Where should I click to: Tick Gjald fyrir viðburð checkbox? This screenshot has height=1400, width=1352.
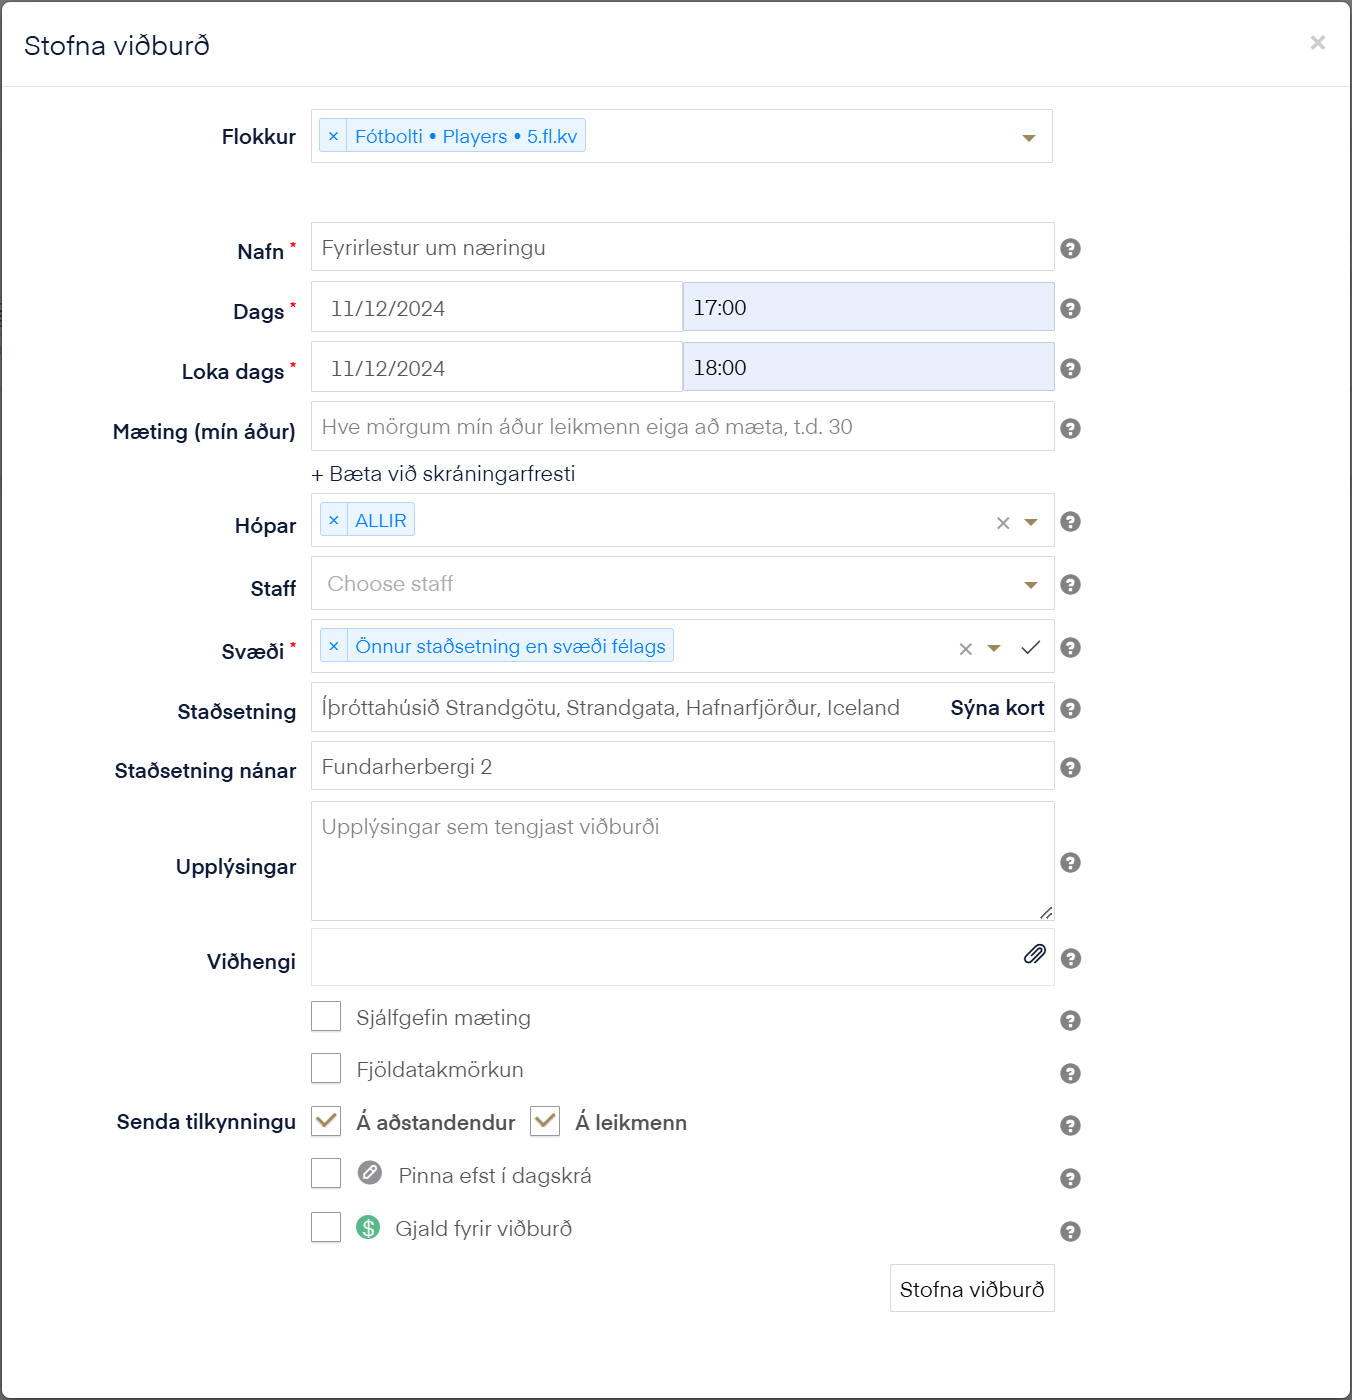326,1227
